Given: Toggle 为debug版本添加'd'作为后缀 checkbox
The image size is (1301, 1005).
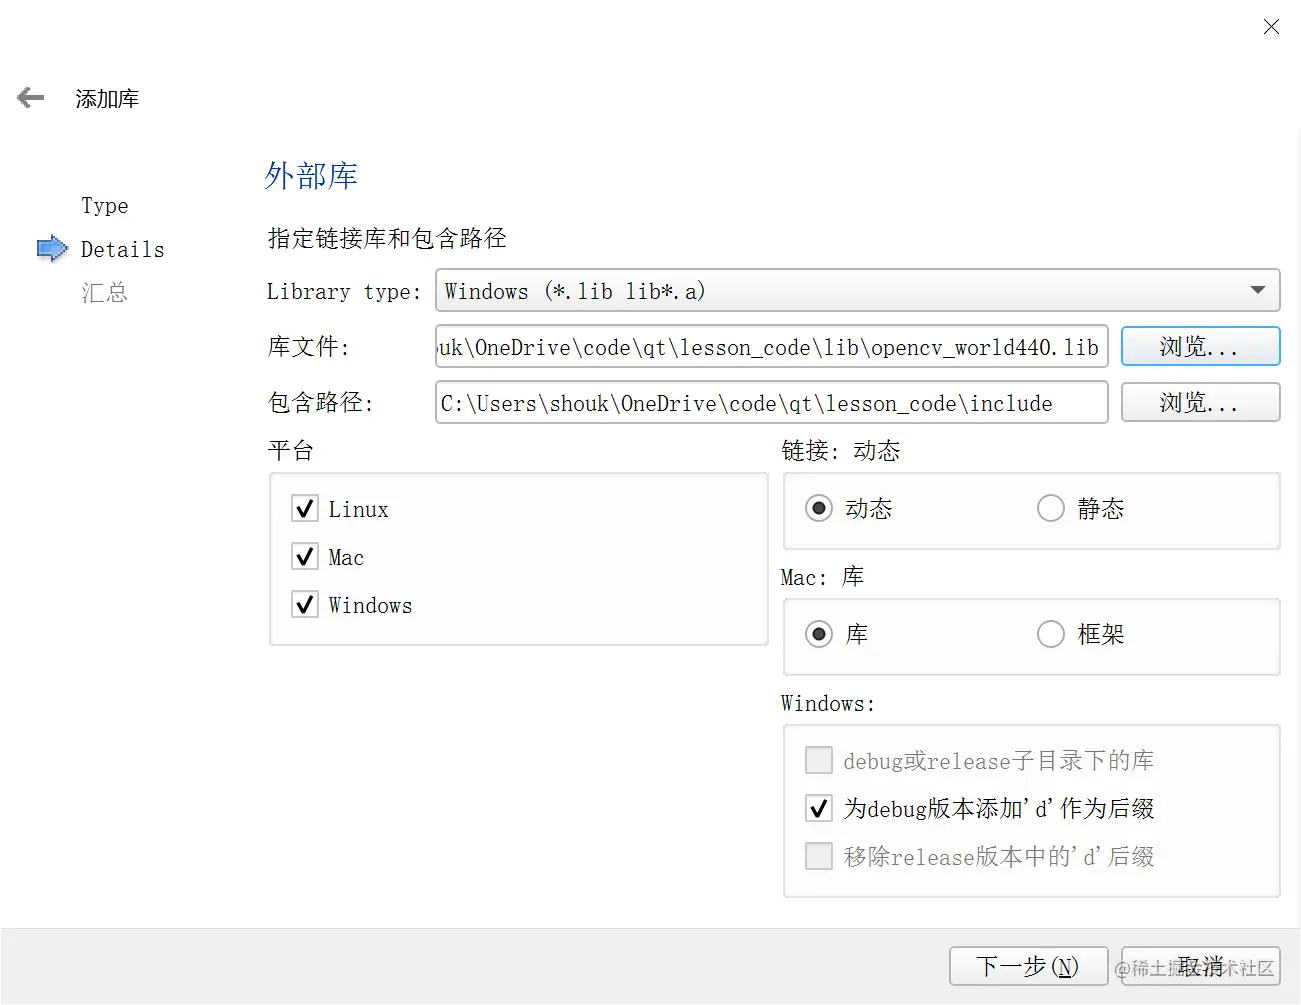Looking at the screenshot, I should pos(819,809).
